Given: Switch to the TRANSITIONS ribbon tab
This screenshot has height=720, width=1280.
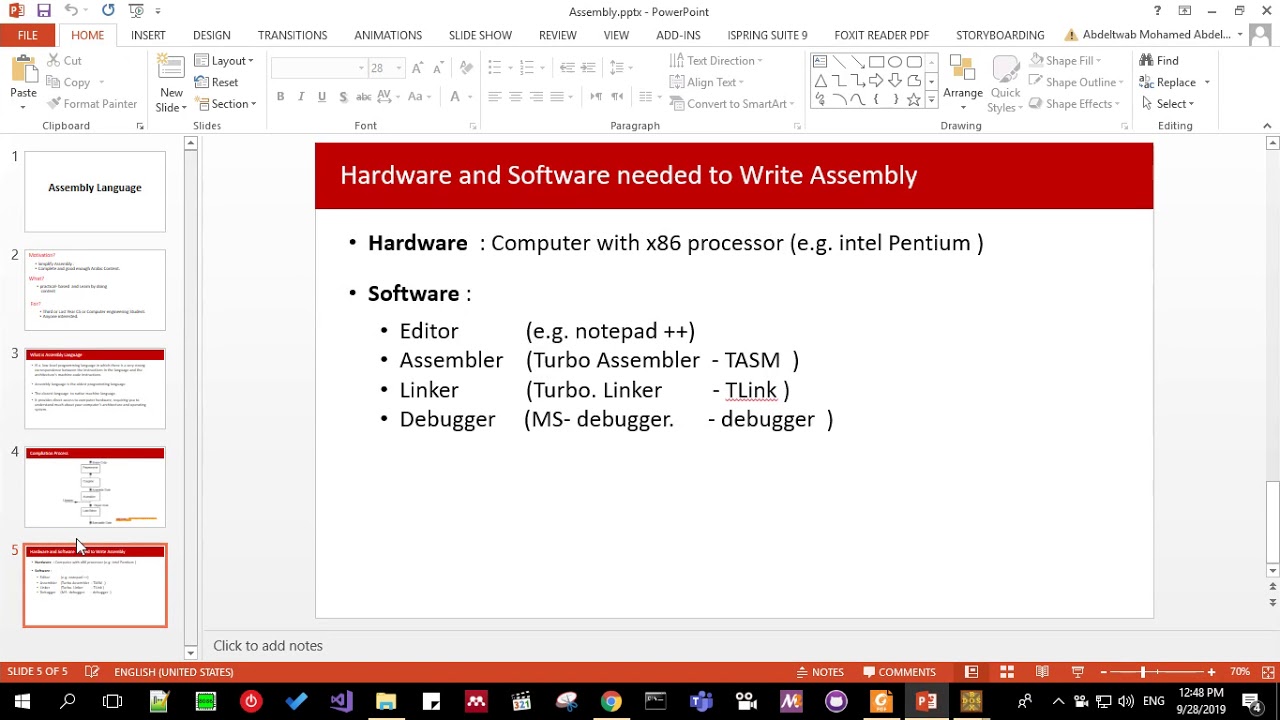Looking at the screenshot, I should pyautogui.click(x=292, y=35).
